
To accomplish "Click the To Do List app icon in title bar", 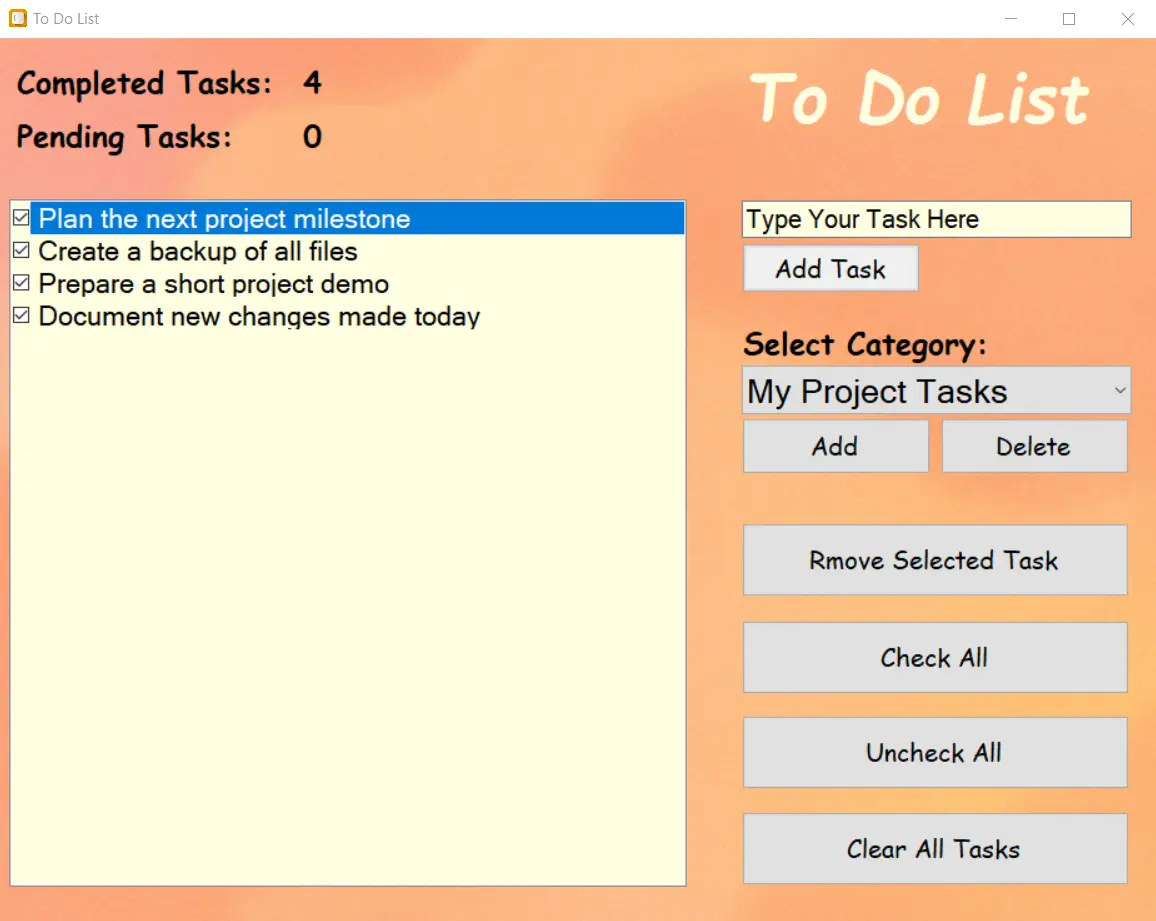I will [x=18, y=19].
